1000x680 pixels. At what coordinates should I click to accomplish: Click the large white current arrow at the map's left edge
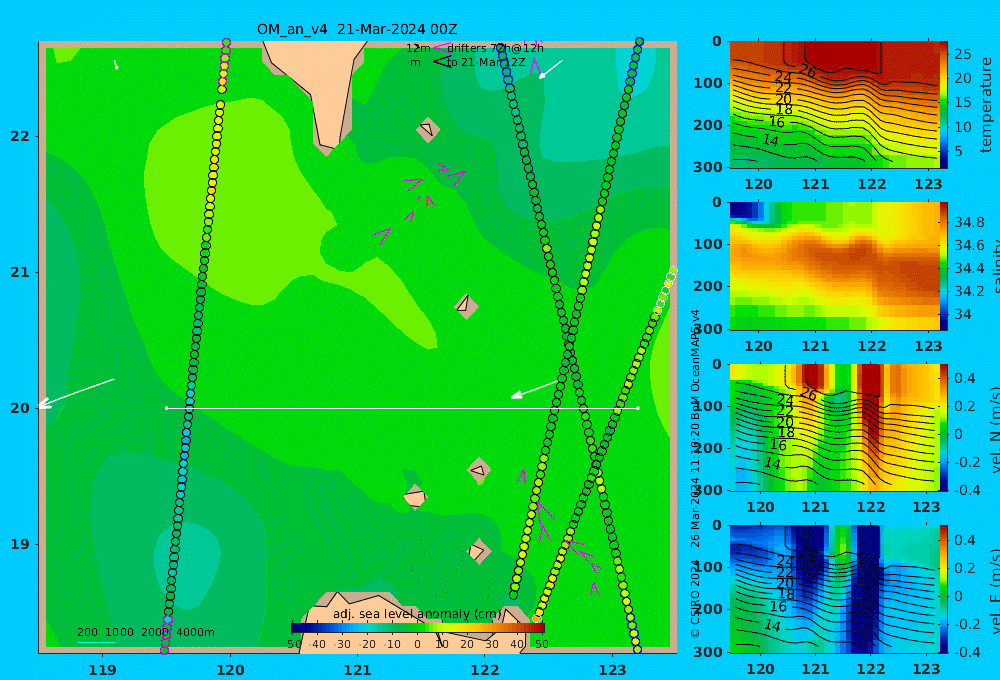pyautogui.click(x=76, y=393)
